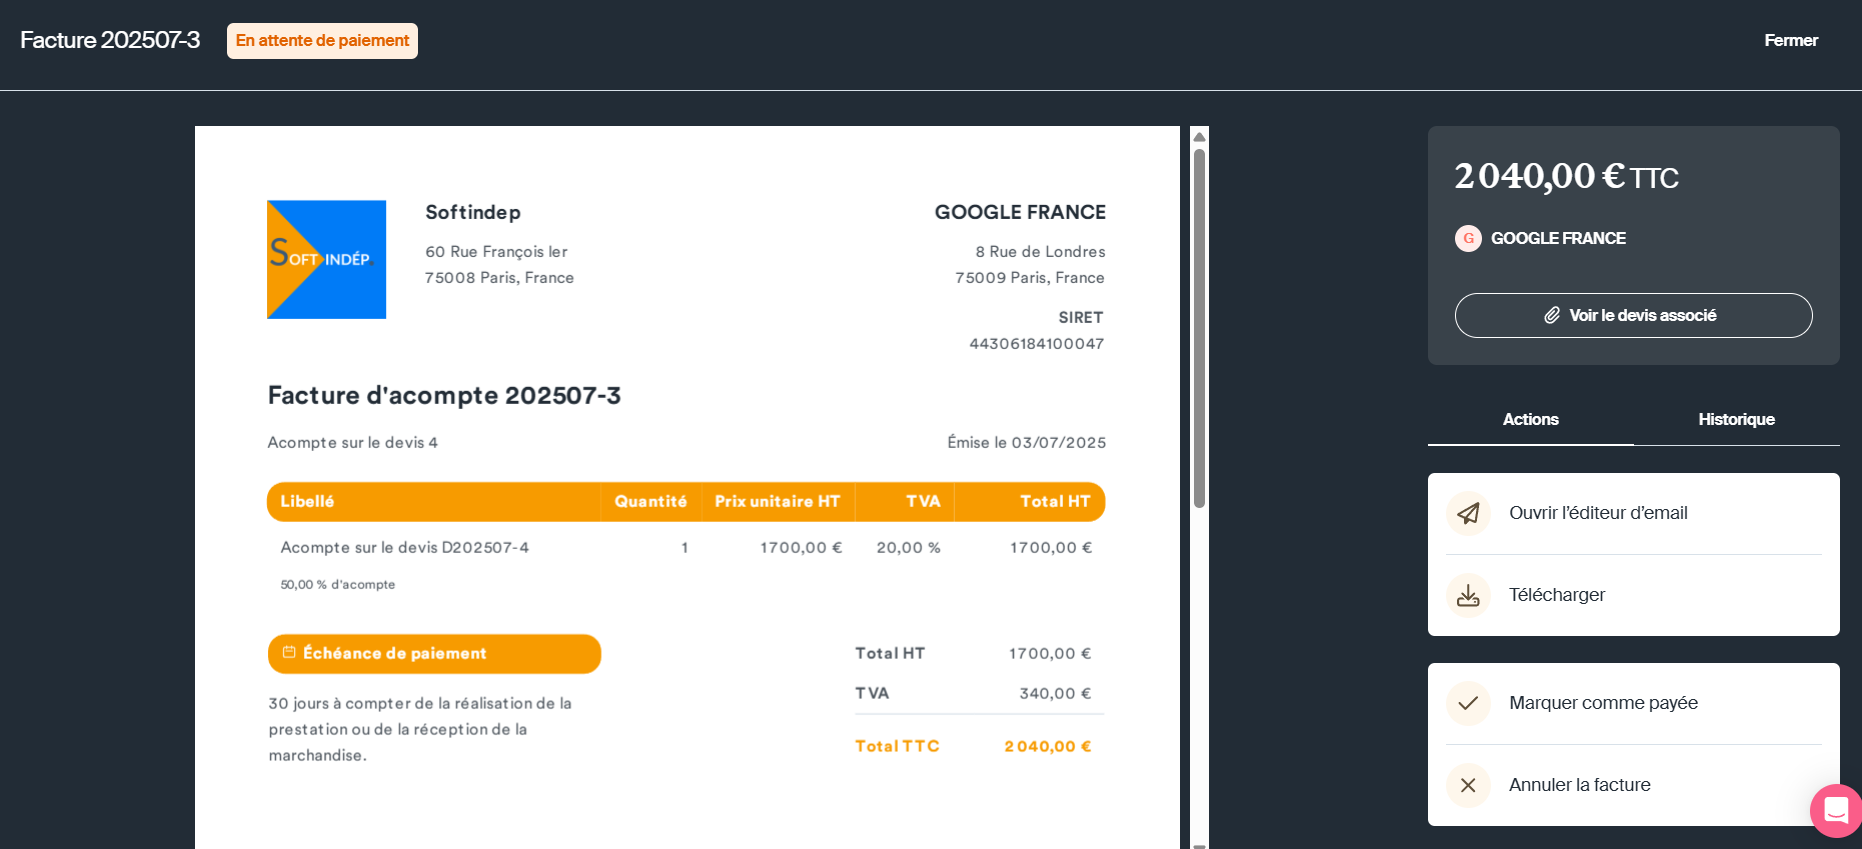Open Voir le devis associé
This screenshot has height=849, width=1862.
point(1633,315)
